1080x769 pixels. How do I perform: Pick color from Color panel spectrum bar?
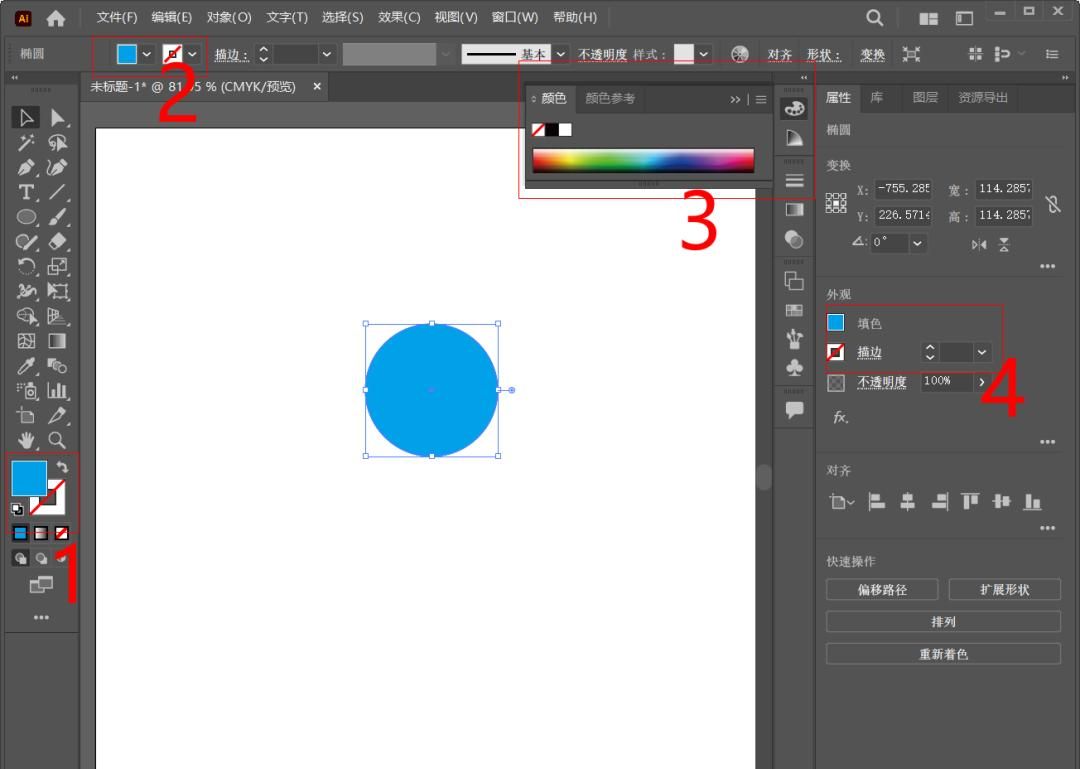click(643, 161)
